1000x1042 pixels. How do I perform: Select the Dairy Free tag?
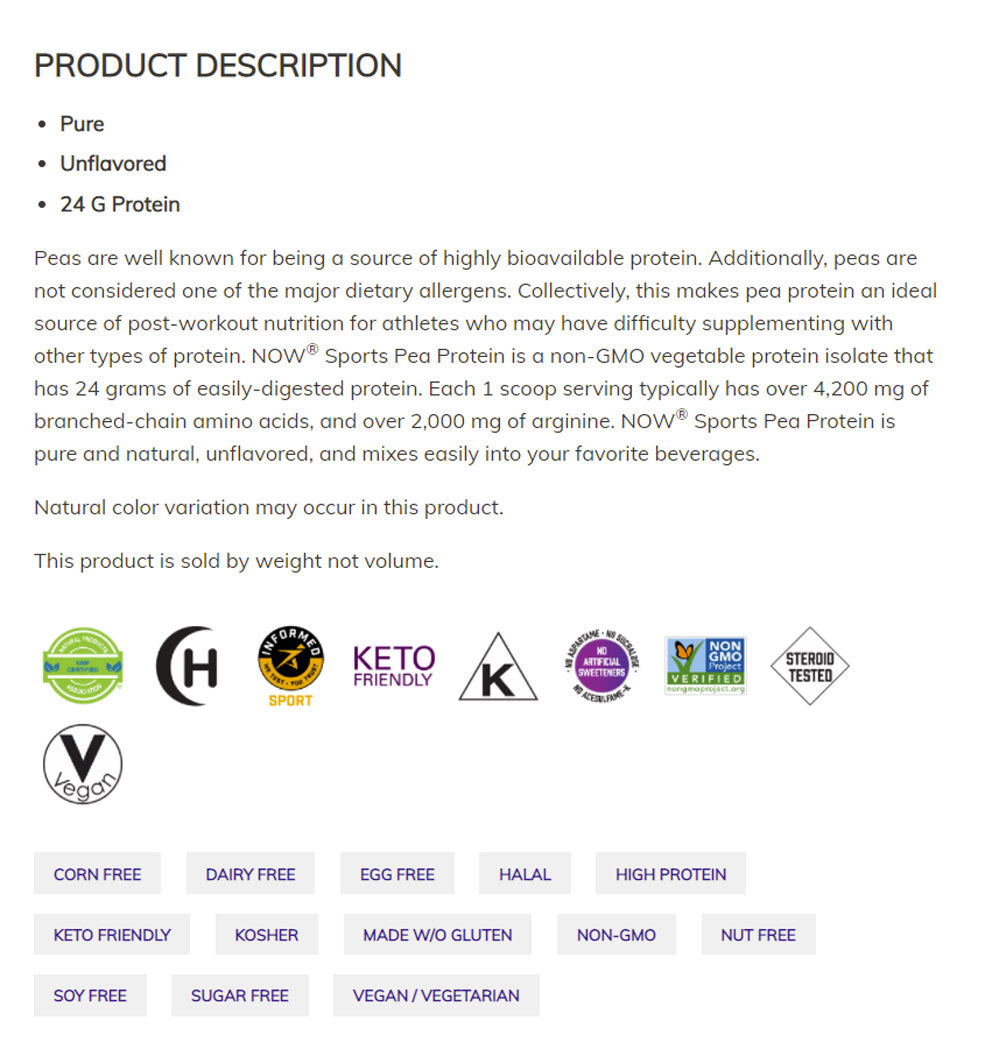250,874
